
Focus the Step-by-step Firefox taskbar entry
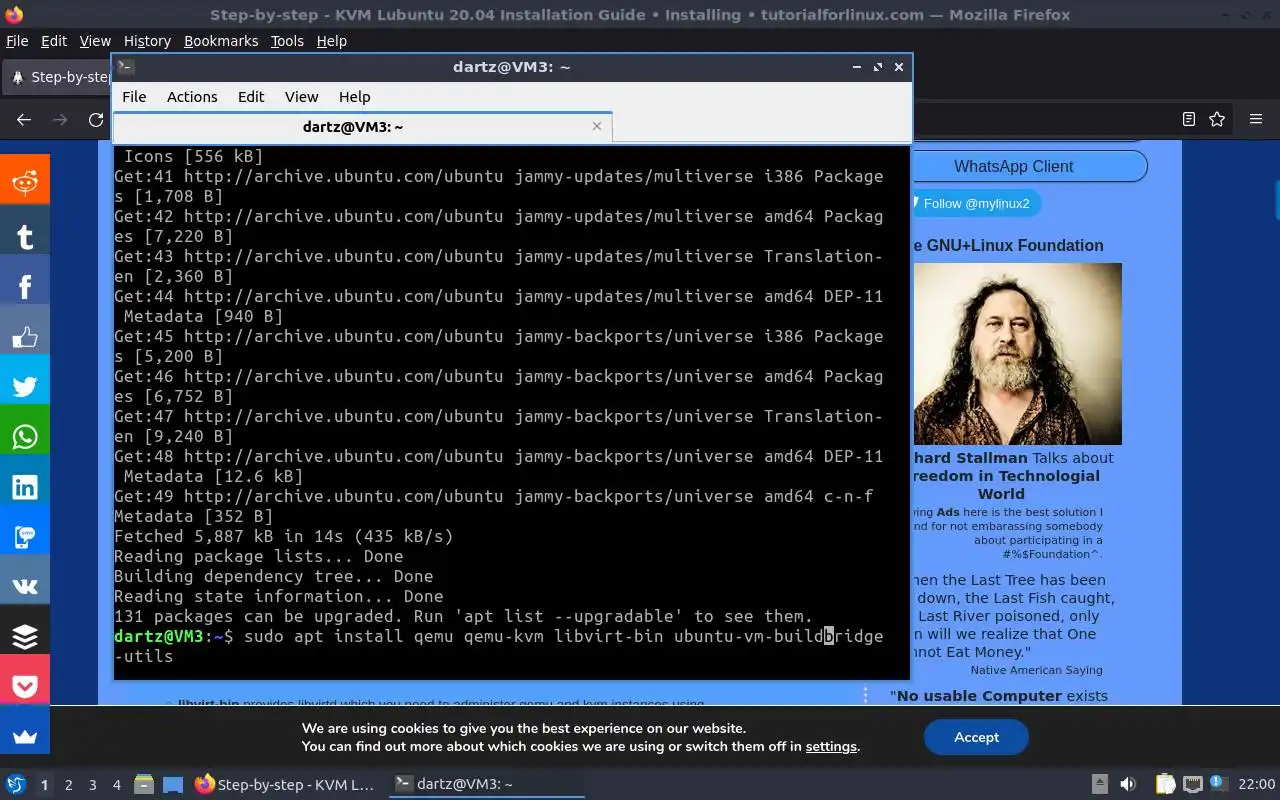coord(285,784)
